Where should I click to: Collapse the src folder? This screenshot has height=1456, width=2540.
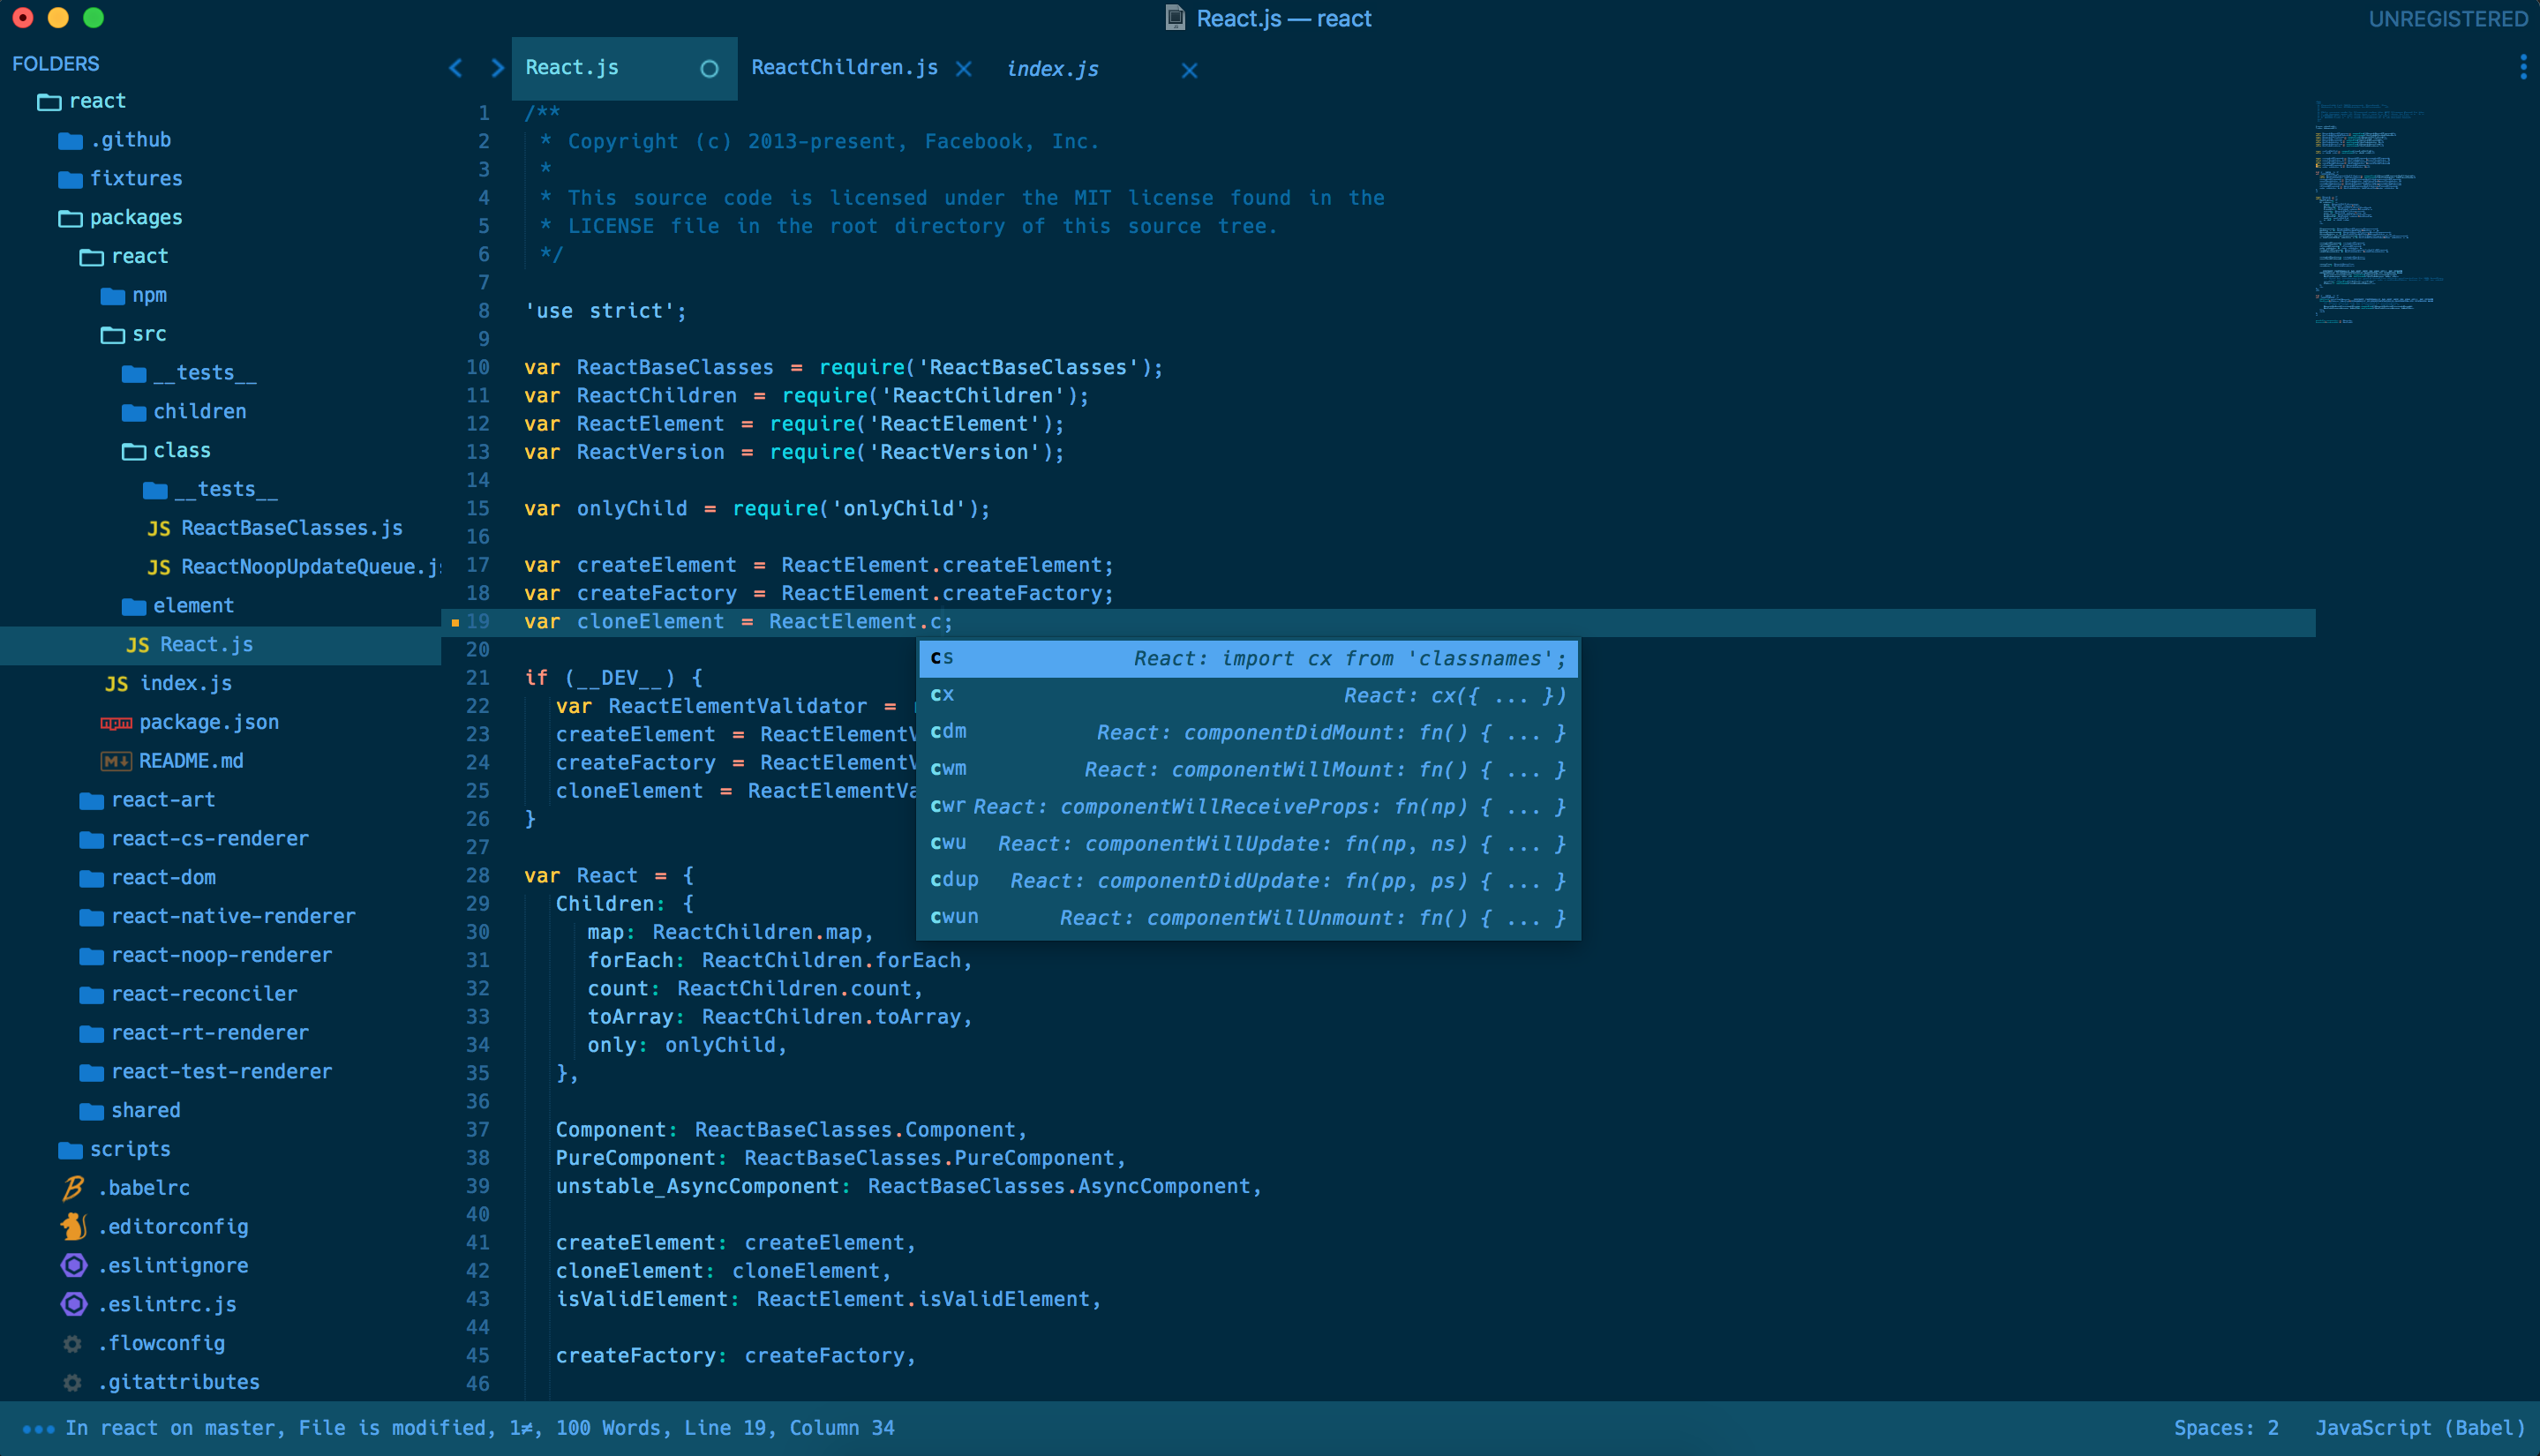[134, 334]
